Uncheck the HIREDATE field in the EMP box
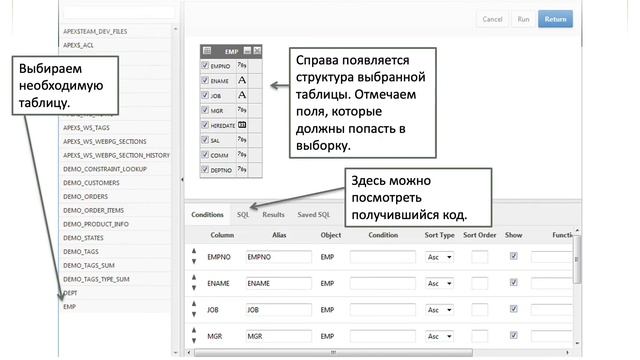 (x=205, y=125)
